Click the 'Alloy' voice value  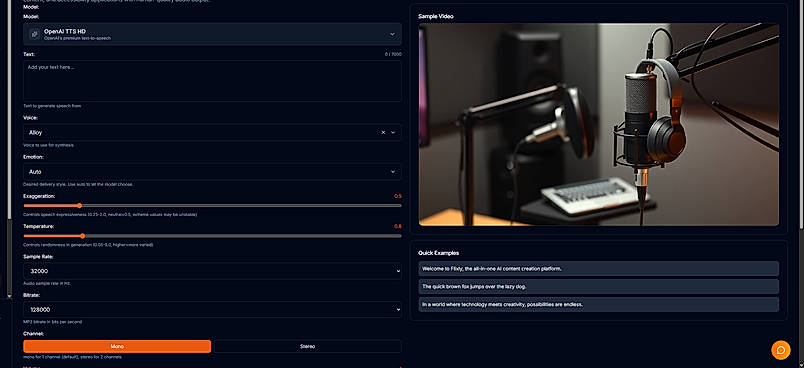point(35,132)
